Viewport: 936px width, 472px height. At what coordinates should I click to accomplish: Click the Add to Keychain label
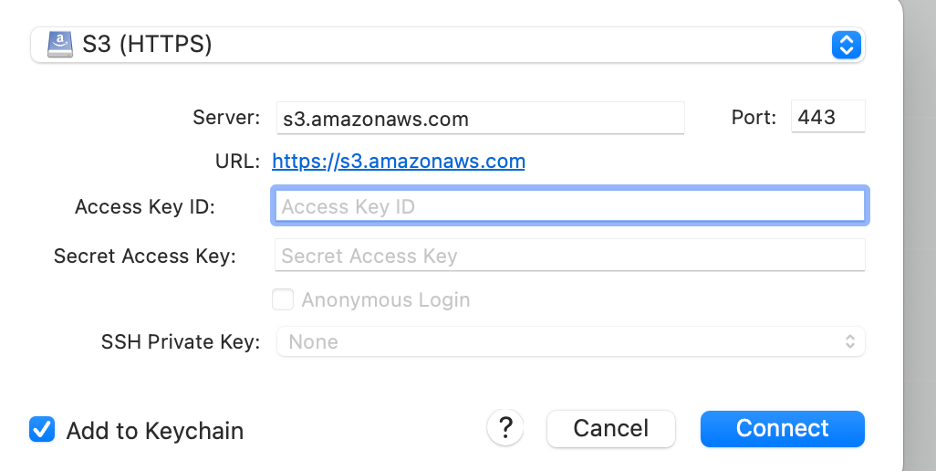(x=155, y=431)
